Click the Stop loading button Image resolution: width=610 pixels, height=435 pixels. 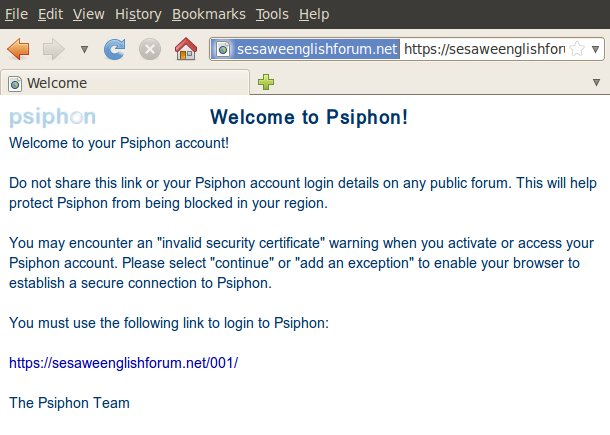tap(149, 49)
